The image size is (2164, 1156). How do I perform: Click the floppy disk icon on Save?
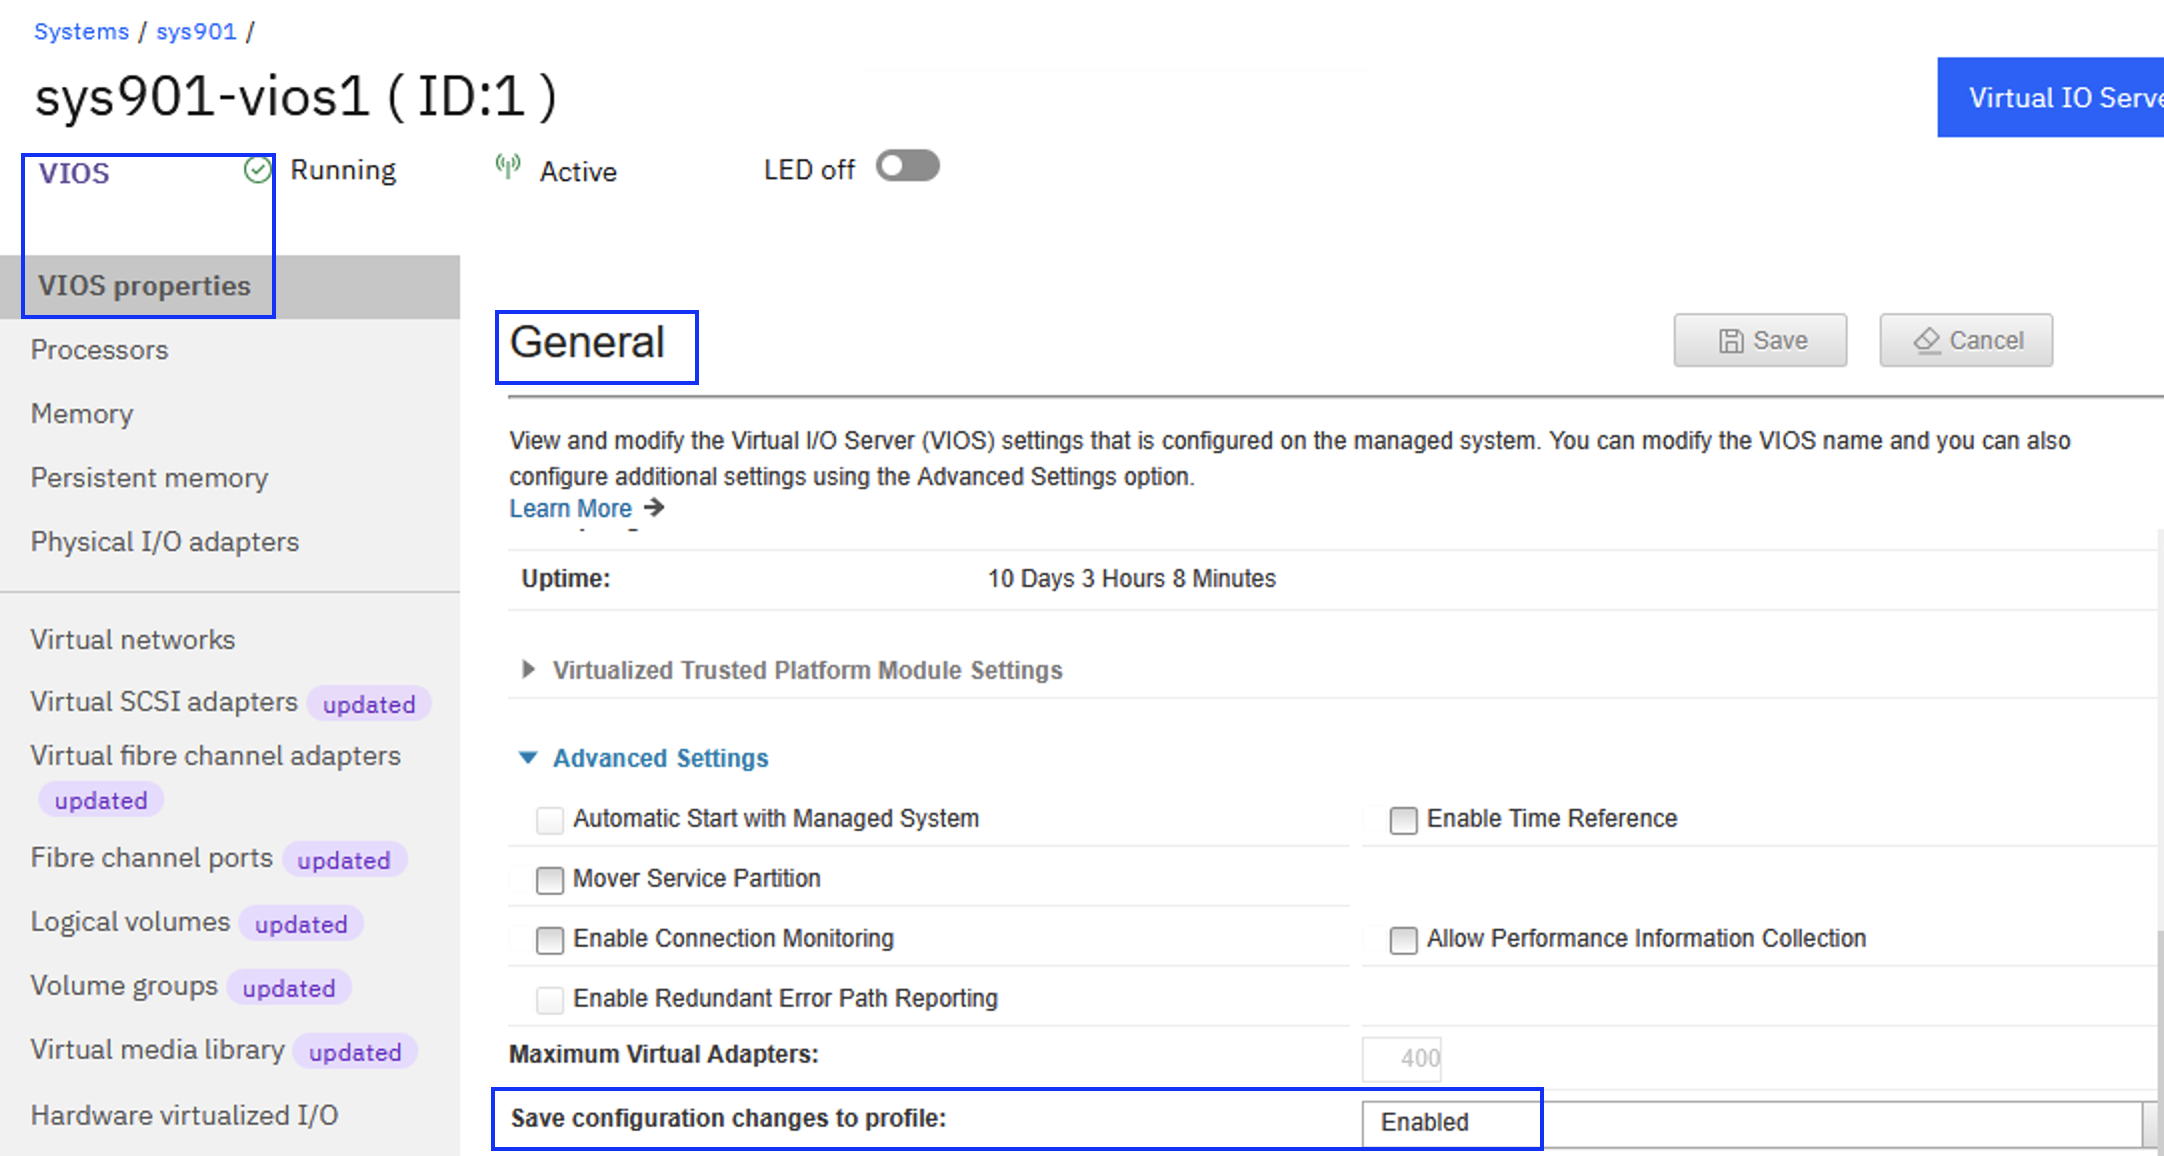1731,341
